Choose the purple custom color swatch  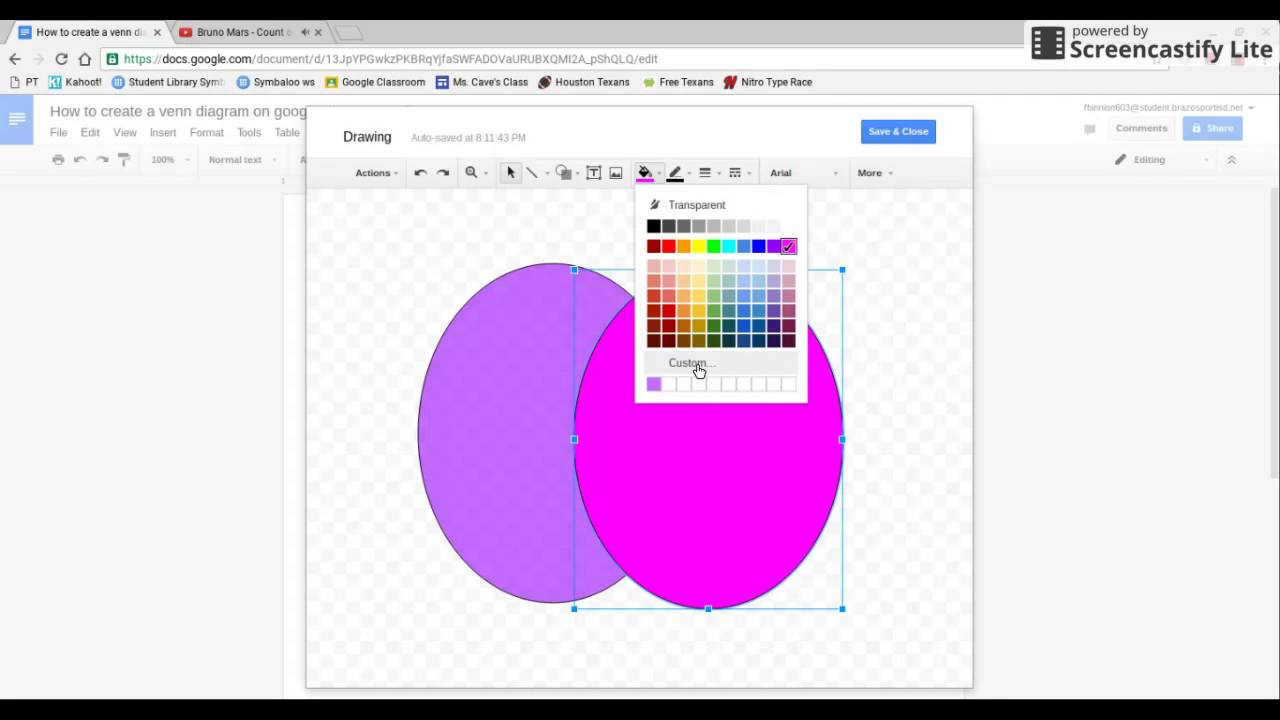(654, 384)
